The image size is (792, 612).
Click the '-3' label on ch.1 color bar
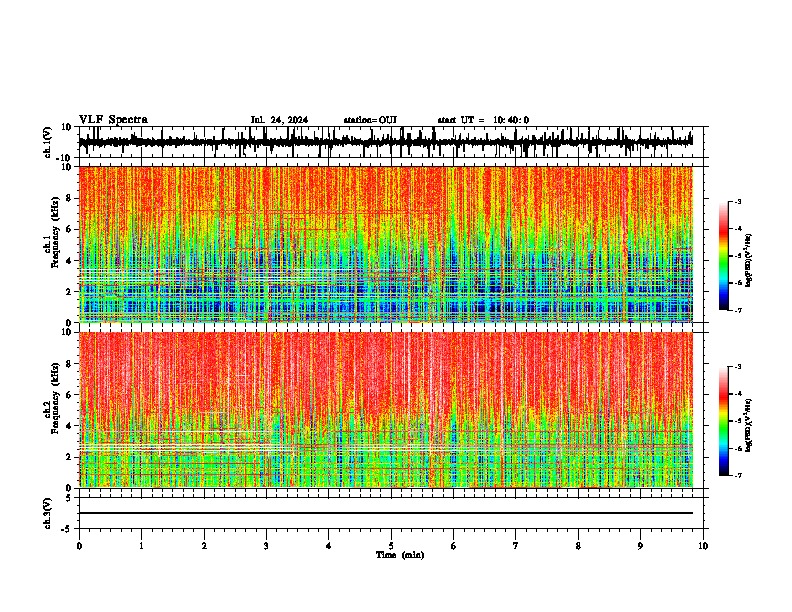737,202
